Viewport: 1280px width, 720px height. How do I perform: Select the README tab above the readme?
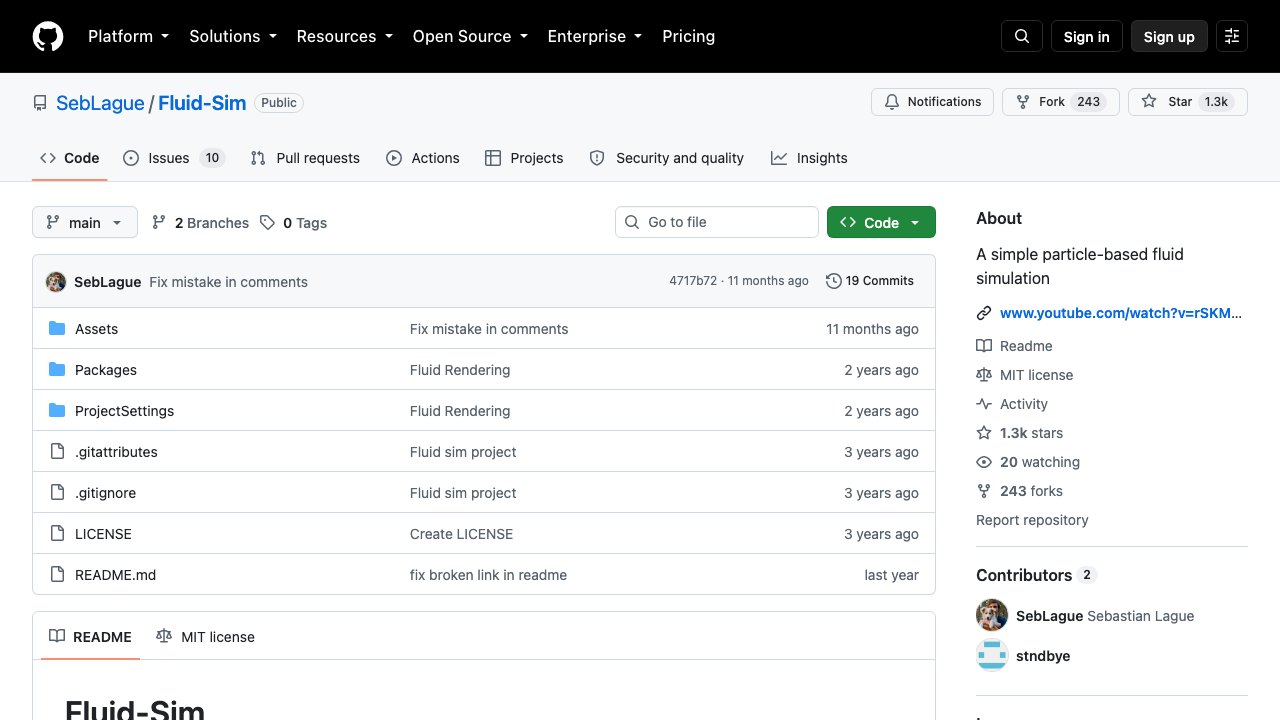tap(90, 637)
